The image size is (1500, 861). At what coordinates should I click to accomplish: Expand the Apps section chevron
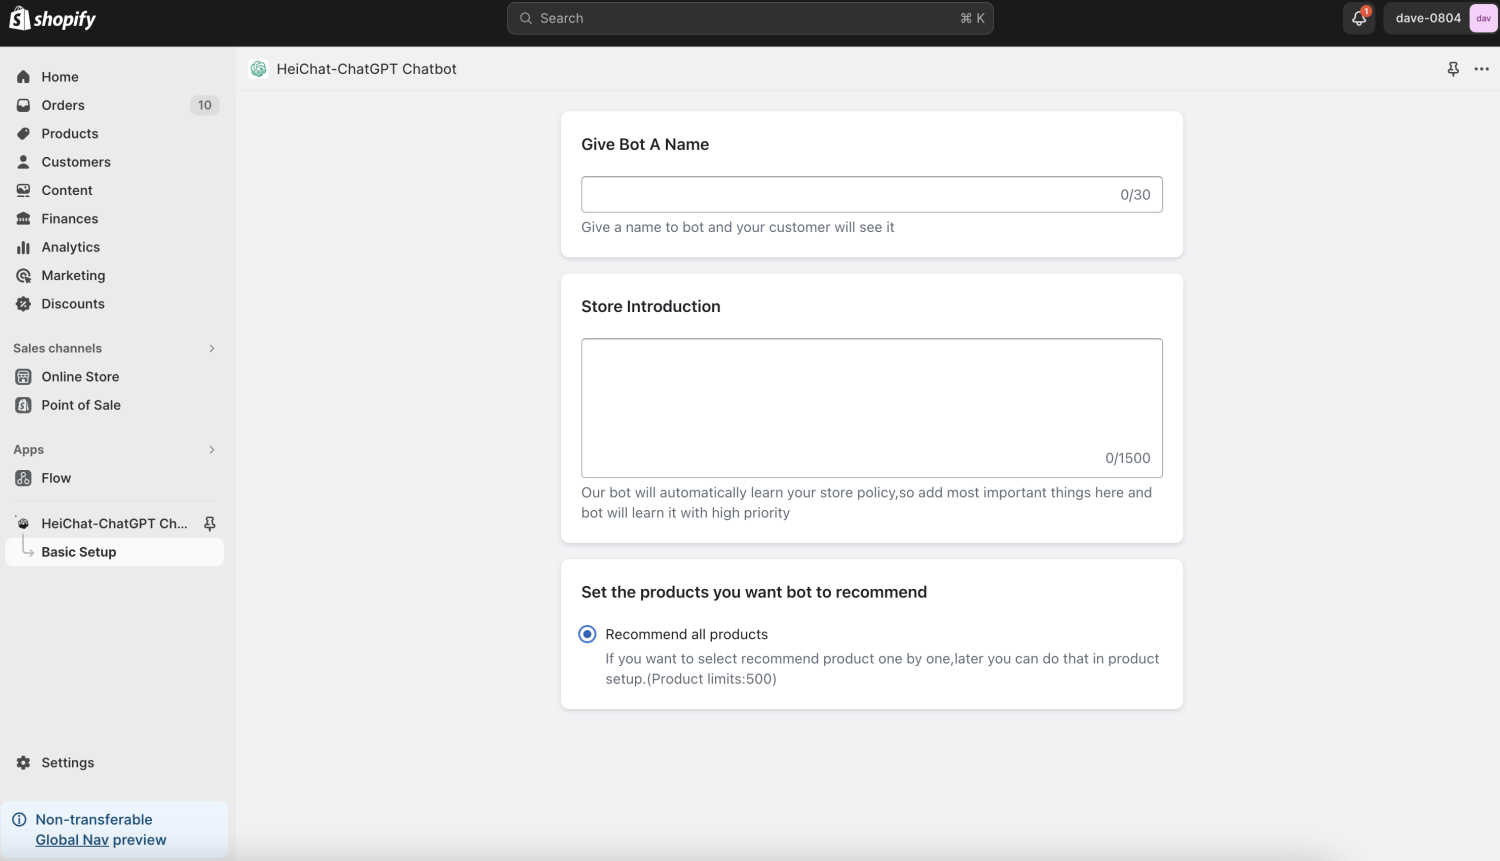[x=211, y=450]
